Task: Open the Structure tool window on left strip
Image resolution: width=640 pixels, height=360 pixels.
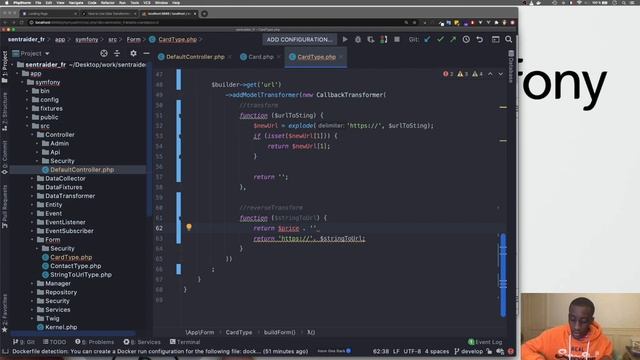Action: (4, 112)
